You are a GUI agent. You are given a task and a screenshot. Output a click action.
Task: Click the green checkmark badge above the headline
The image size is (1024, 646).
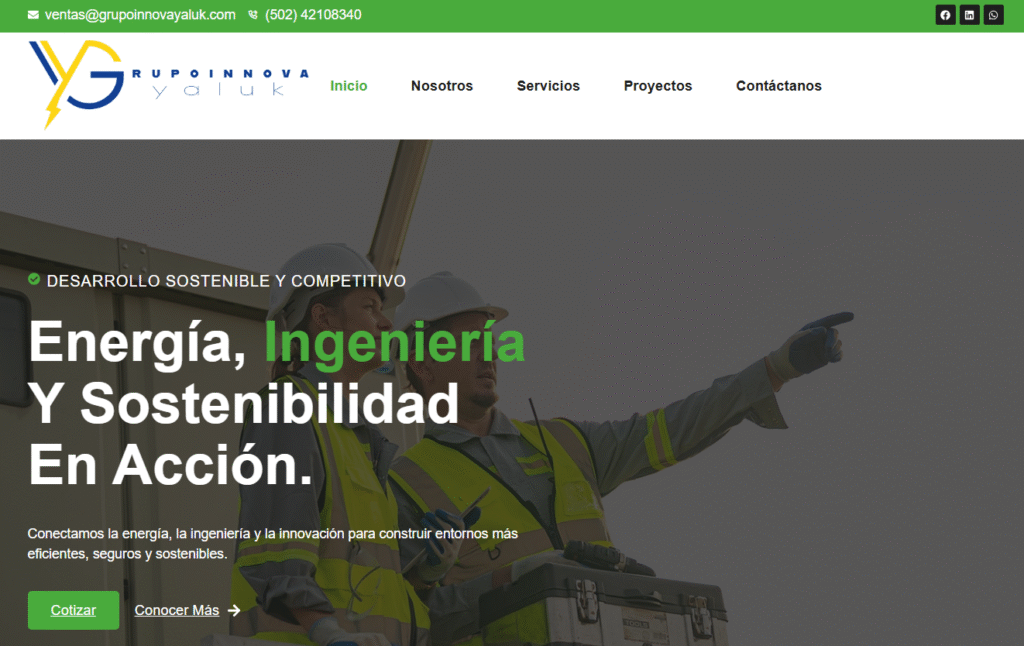(x=34, y=280)
